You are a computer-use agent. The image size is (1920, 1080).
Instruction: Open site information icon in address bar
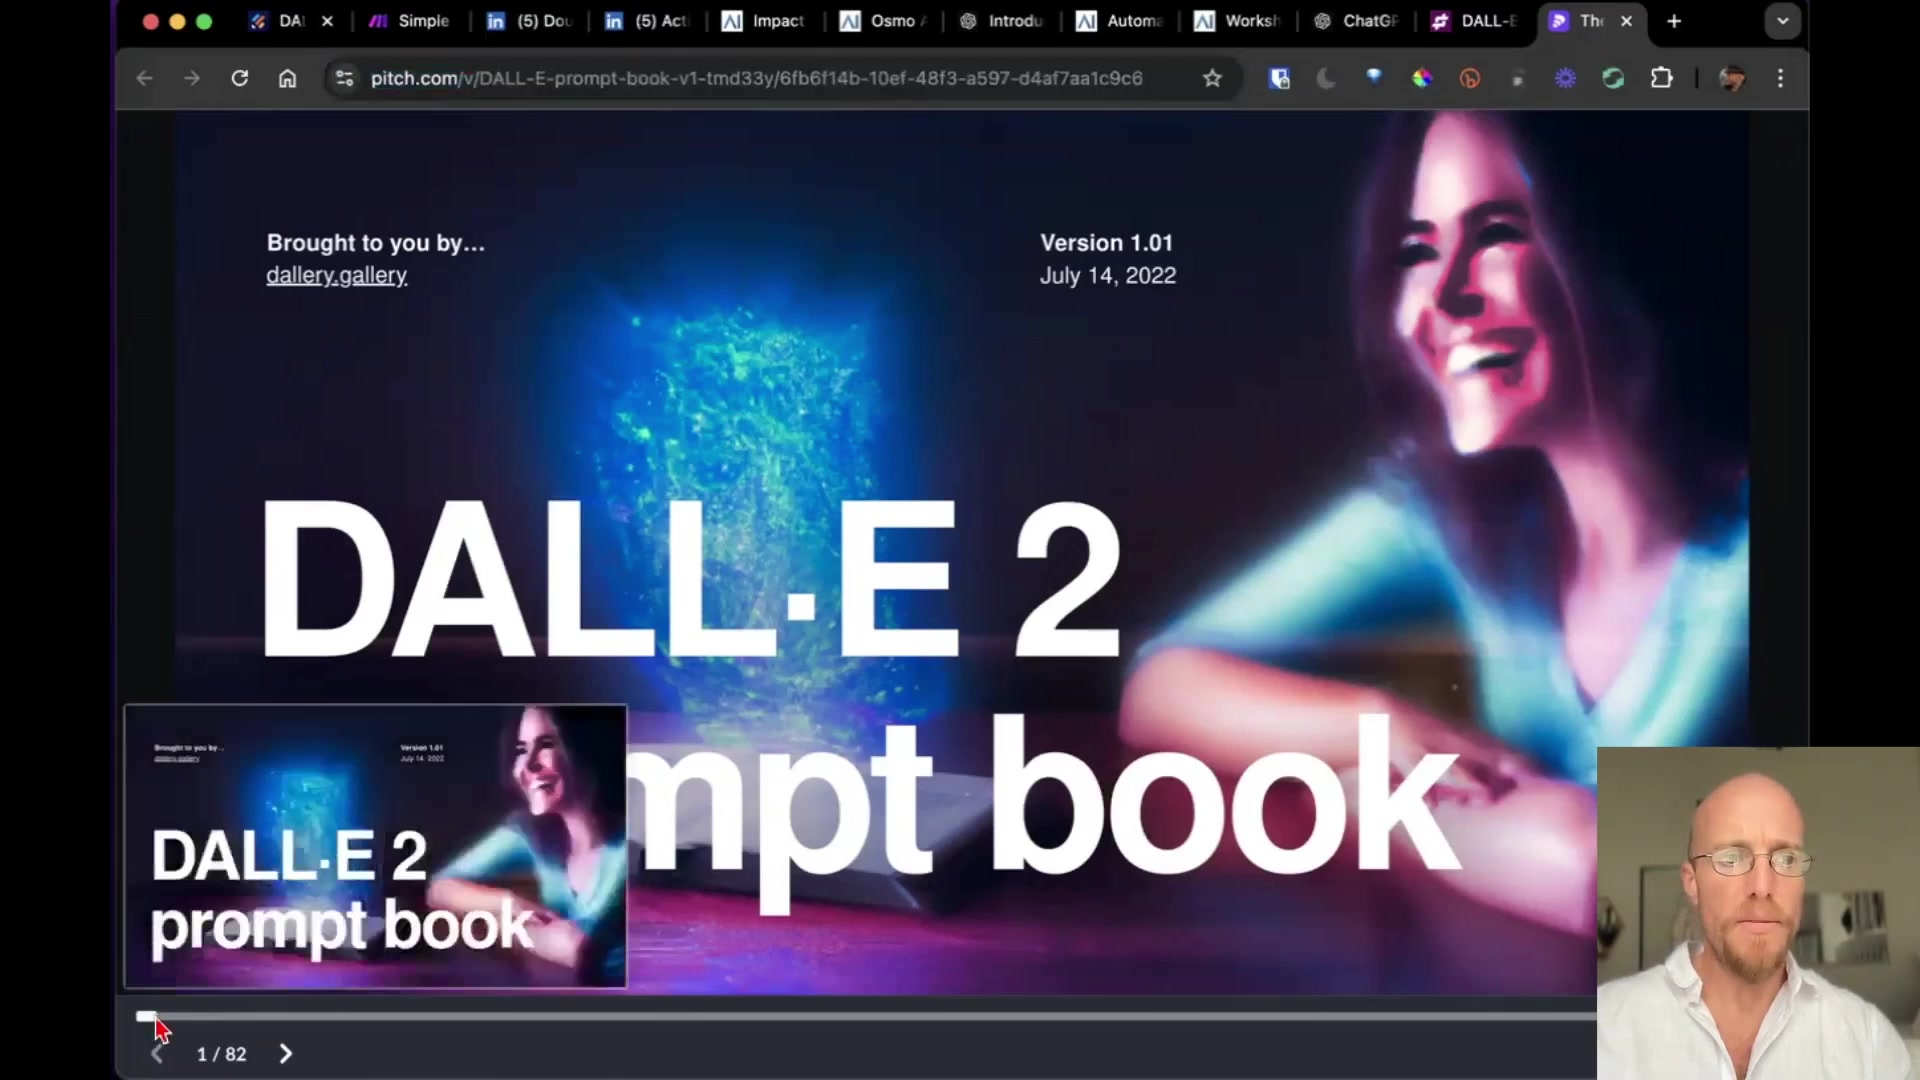pyautogui.click(x=345, y=78)
